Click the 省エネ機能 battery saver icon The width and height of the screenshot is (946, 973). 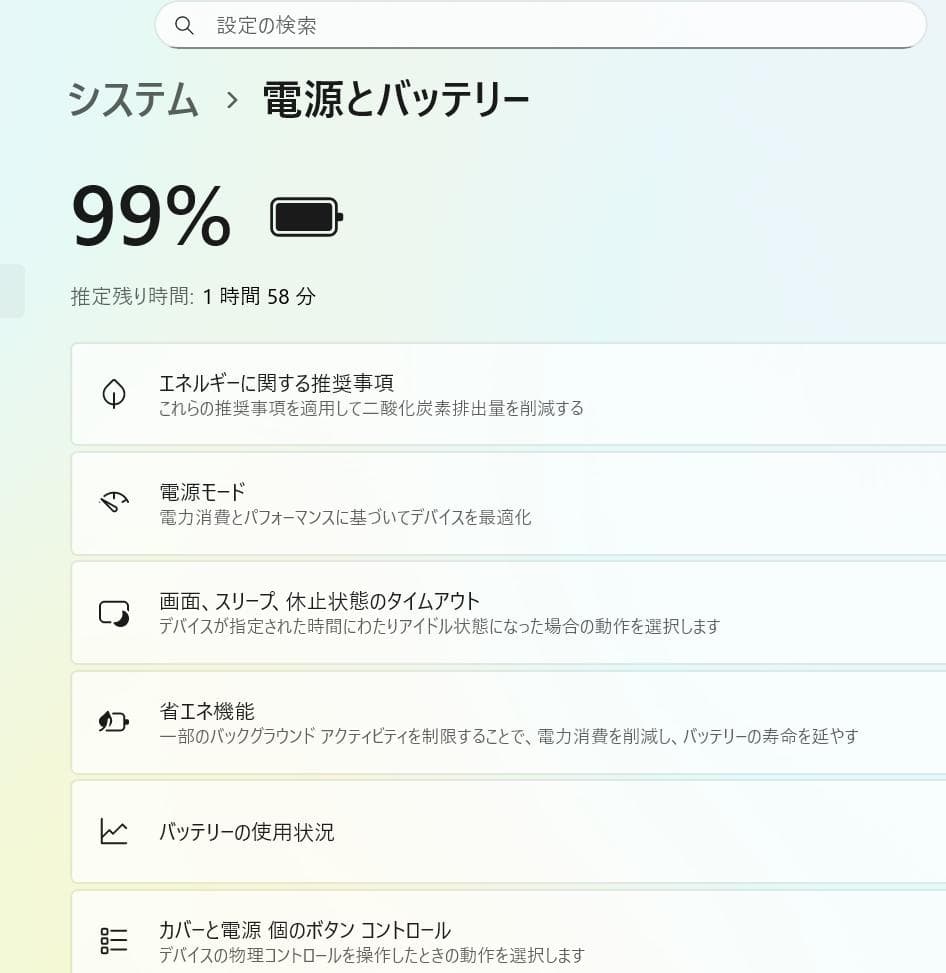[x=114, y=722]
